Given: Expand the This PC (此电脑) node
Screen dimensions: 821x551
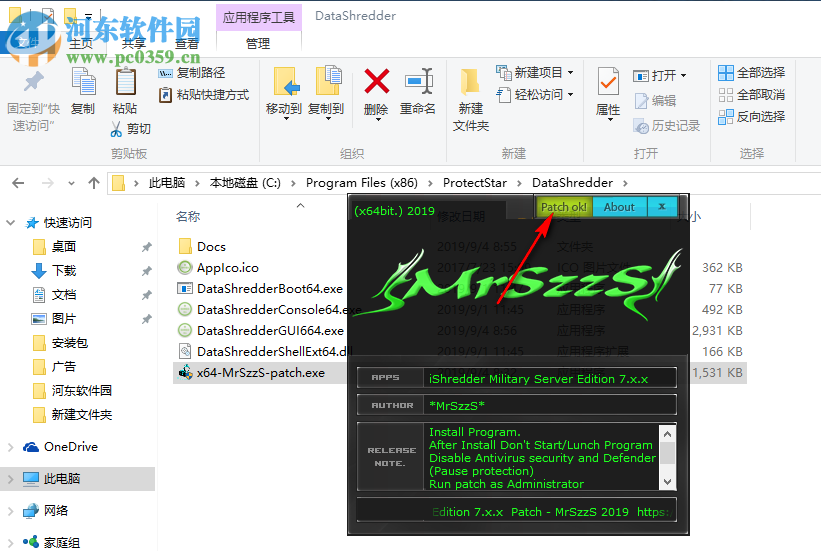Looking at the screenshot, I should coord(10,479).
